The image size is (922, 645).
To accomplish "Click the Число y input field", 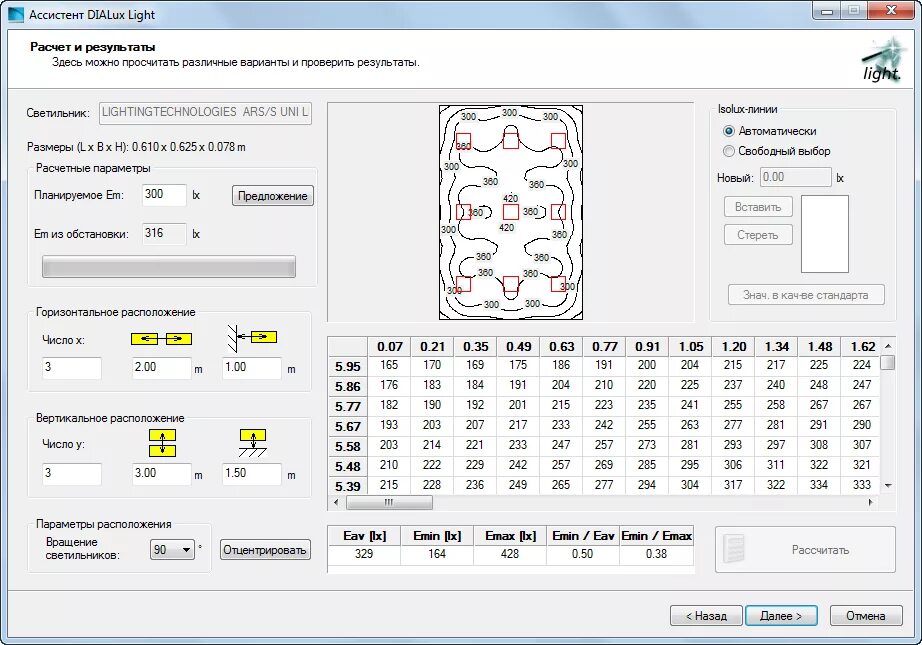I will click(x=72, y=473).
